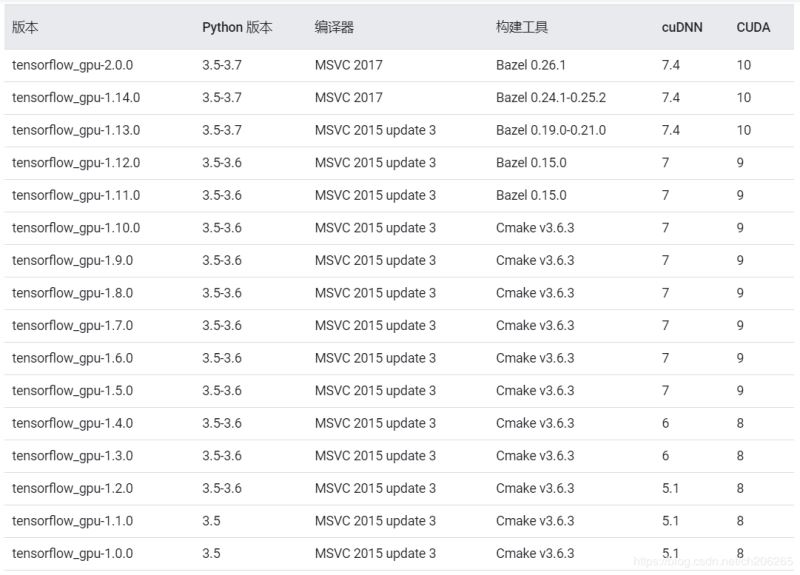Select the tensorflow_gpu-1.1.0 version cell
This screenshot has width=800, height=575.
72,521
